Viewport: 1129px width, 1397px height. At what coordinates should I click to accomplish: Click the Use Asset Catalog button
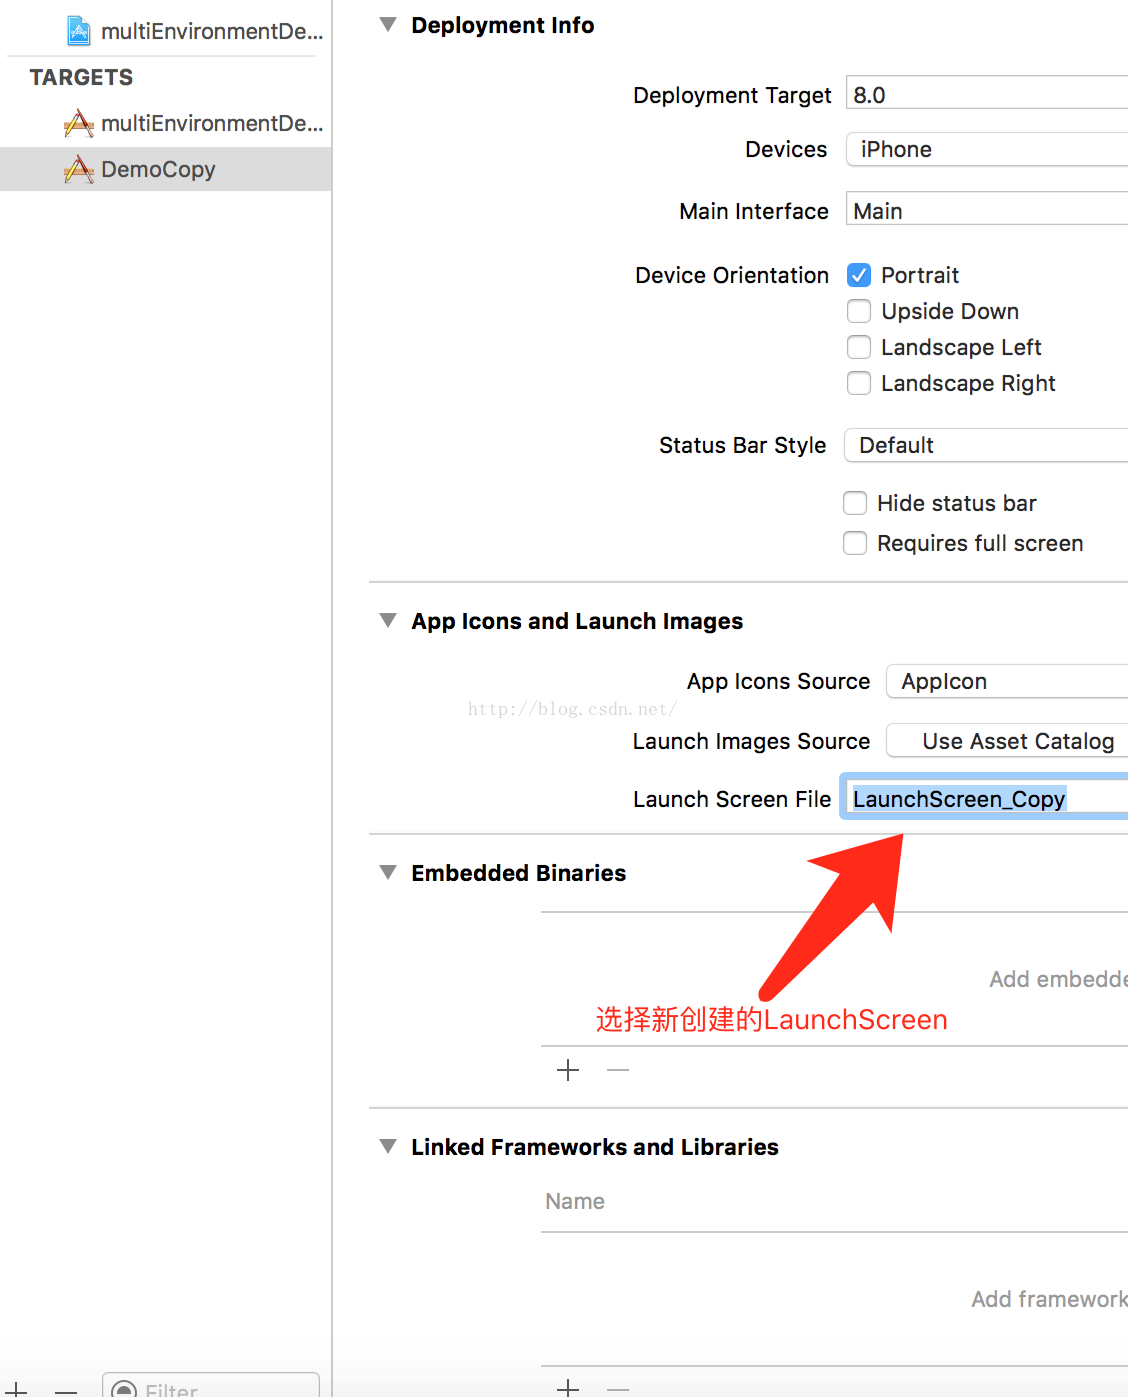pos(1010,741)
